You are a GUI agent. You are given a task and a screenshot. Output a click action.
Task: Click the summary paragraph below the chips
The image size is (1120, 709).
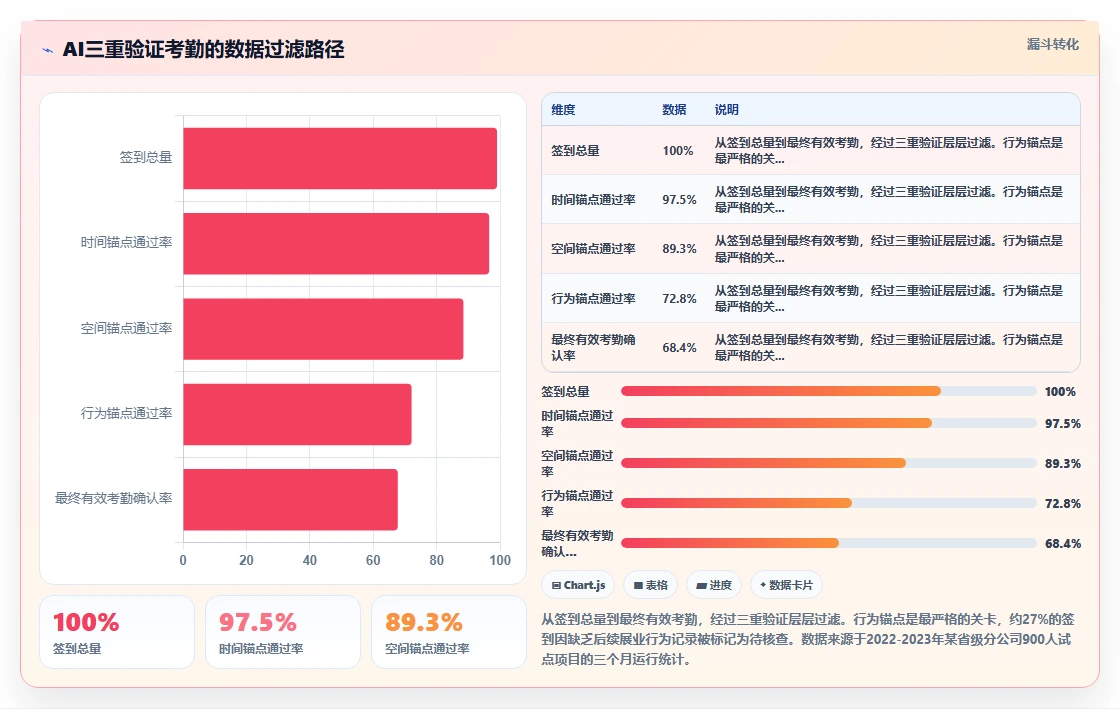click(x=808, y=639)
